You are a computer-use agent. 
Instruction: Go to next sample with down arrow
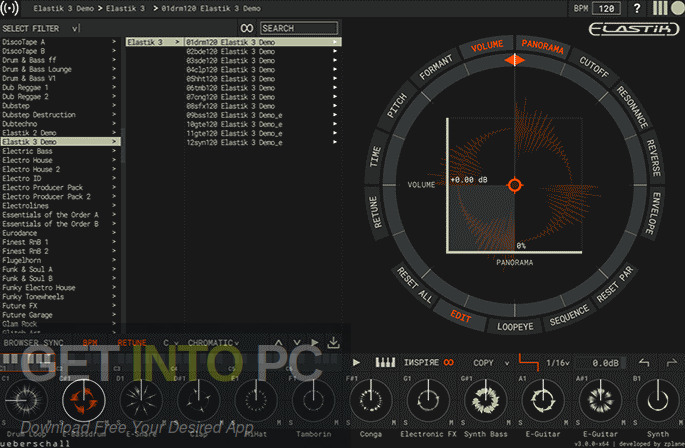coord(297,343)
